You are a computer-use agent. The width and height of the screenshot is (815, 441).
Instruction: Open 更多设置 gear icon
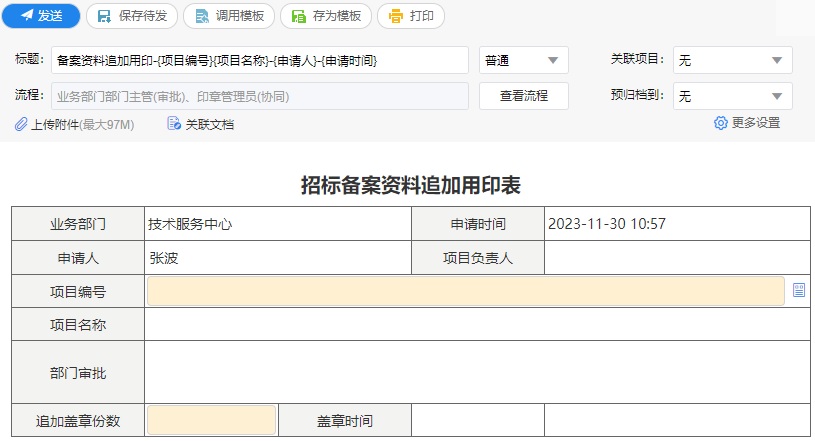pos(720,123)
